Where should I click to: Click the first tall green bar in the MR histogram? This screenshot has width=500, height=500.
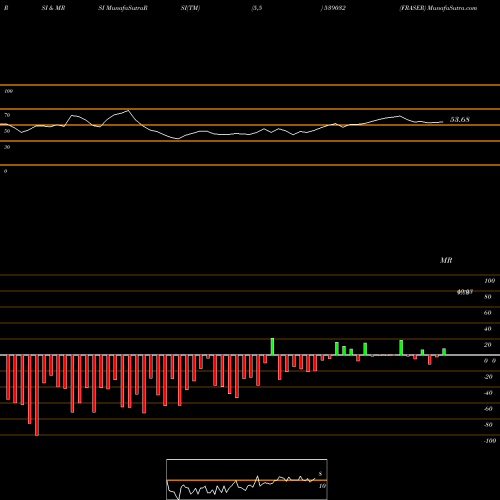click(x=272, y=347)
